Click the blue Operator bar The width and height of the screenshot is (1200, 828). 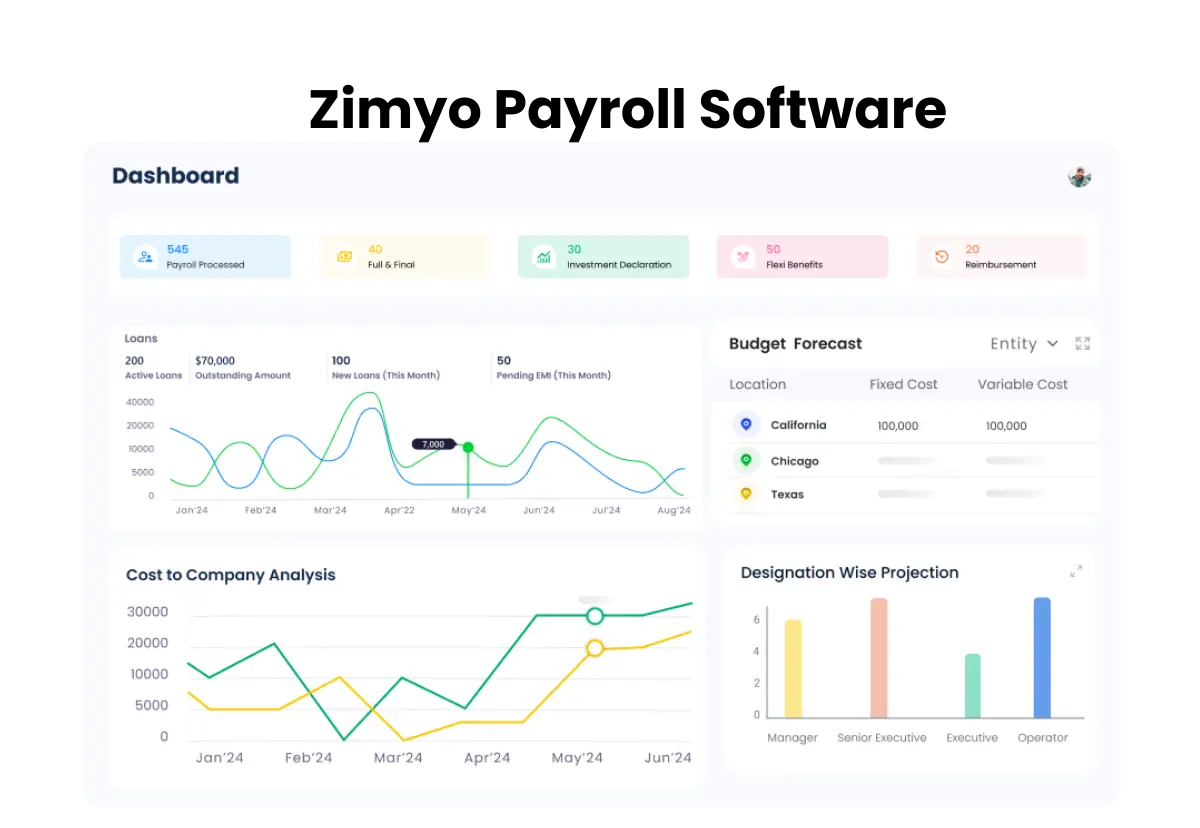(1042, 658)
